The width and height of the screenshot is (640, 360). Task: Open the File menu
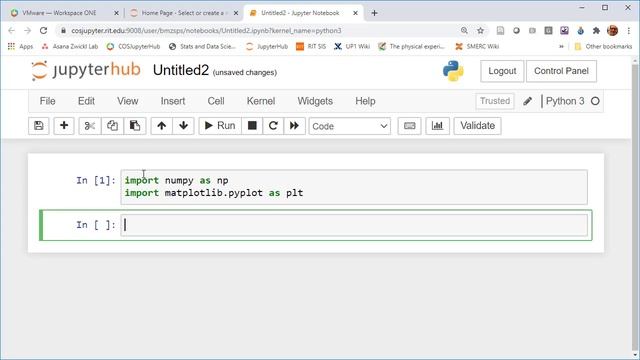click(47, 101)
